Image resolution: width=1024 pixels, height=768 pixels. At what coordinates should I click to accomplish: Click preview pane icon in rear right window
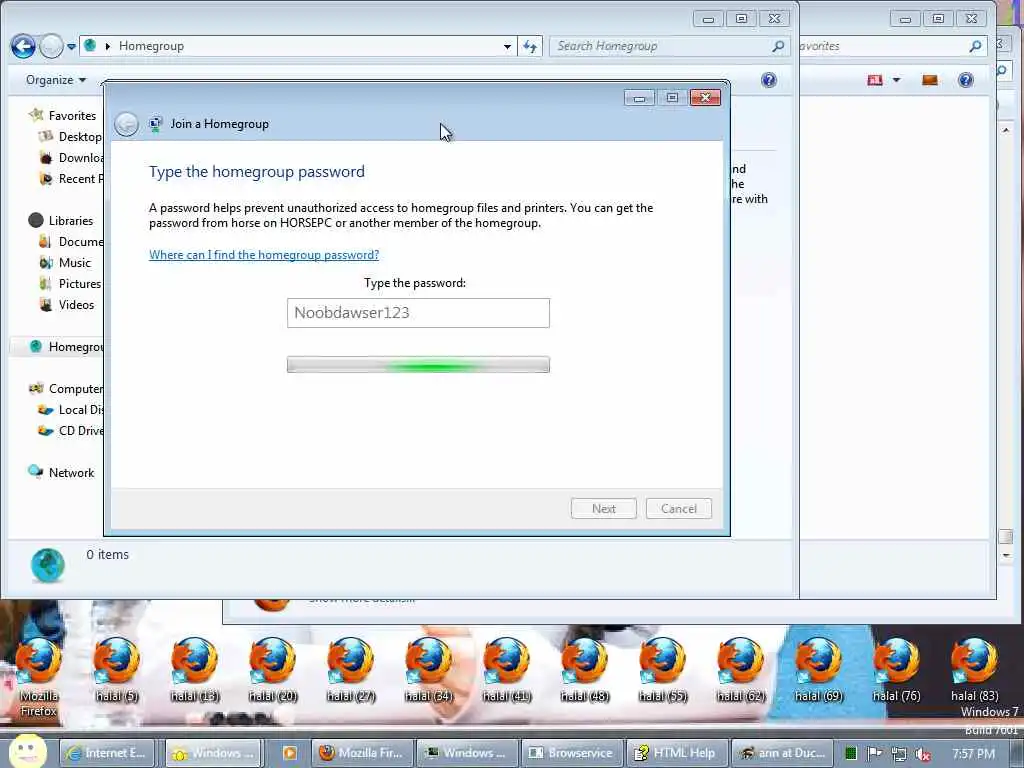929,80
